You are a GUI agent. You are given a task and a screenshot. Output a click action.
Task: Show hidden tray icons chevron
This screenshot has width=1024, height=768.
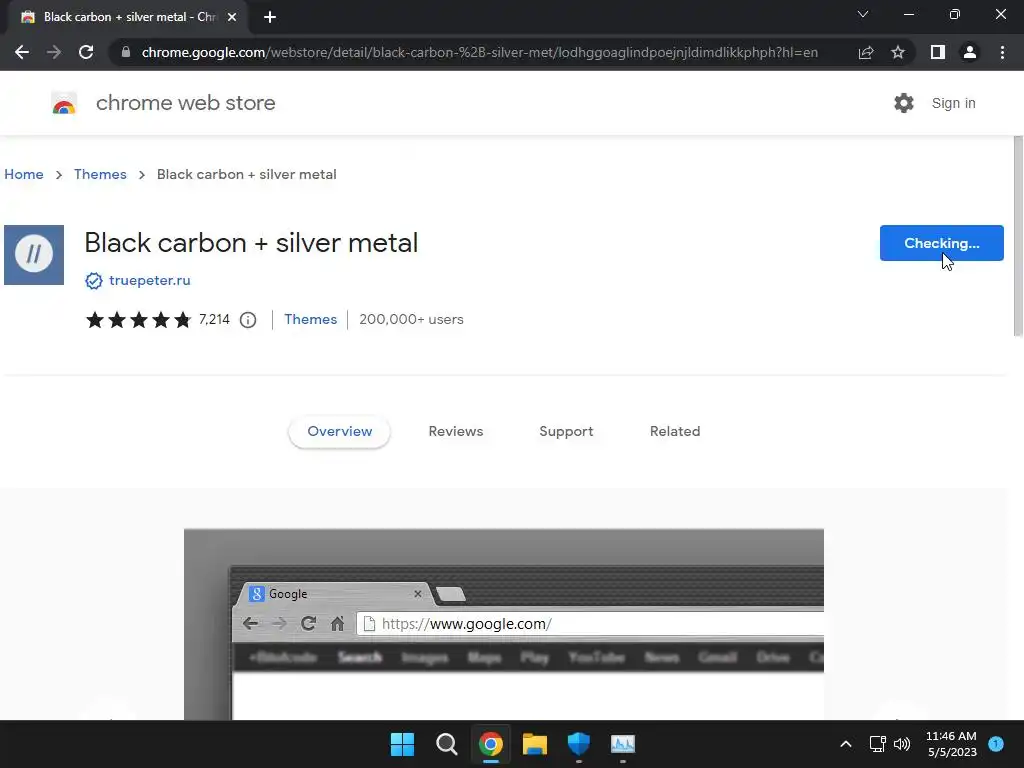(846, 744)
